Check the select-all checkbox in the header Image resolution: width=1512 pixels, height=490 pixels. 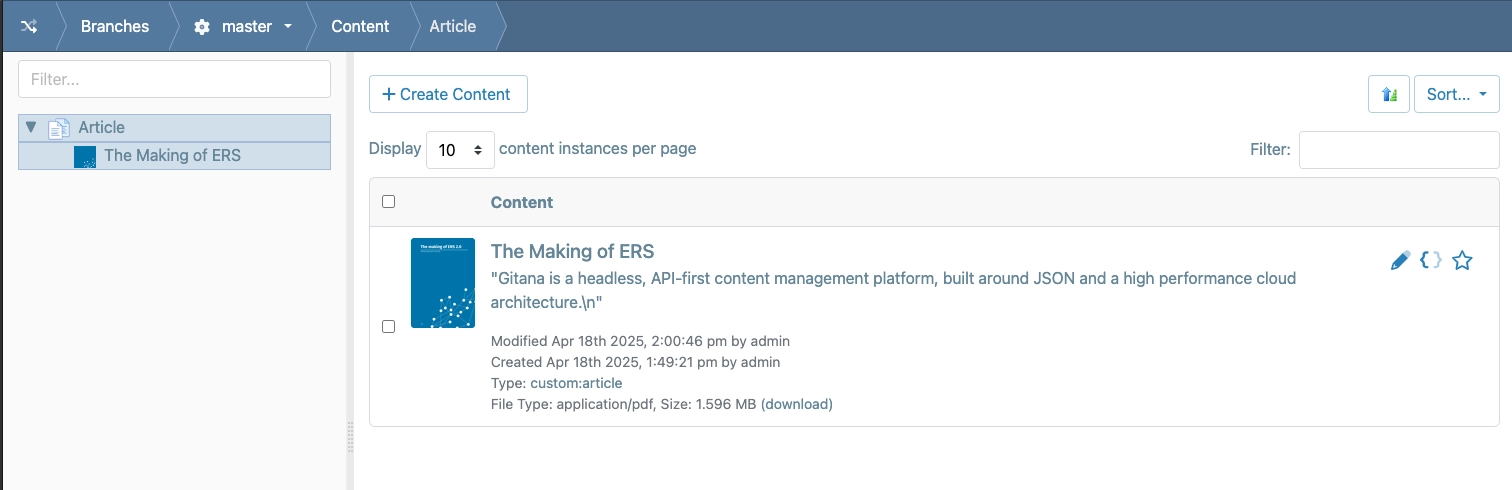click(x=389, y=201)
